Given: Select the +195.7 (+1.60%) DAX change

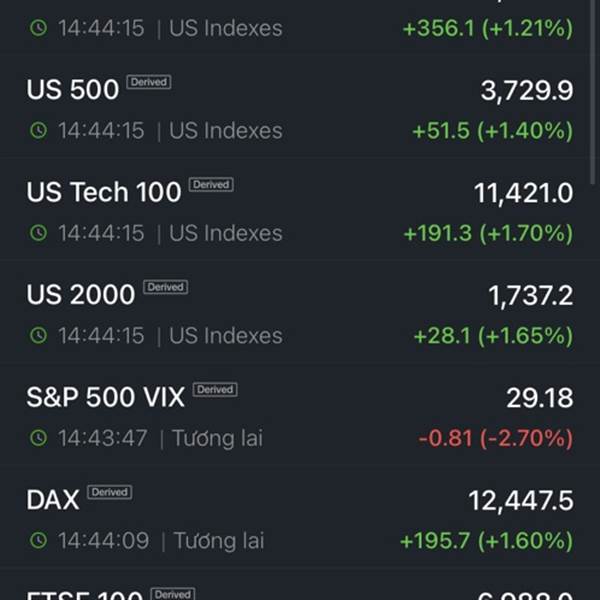Looking at the screenshot, I should (486, 540).
